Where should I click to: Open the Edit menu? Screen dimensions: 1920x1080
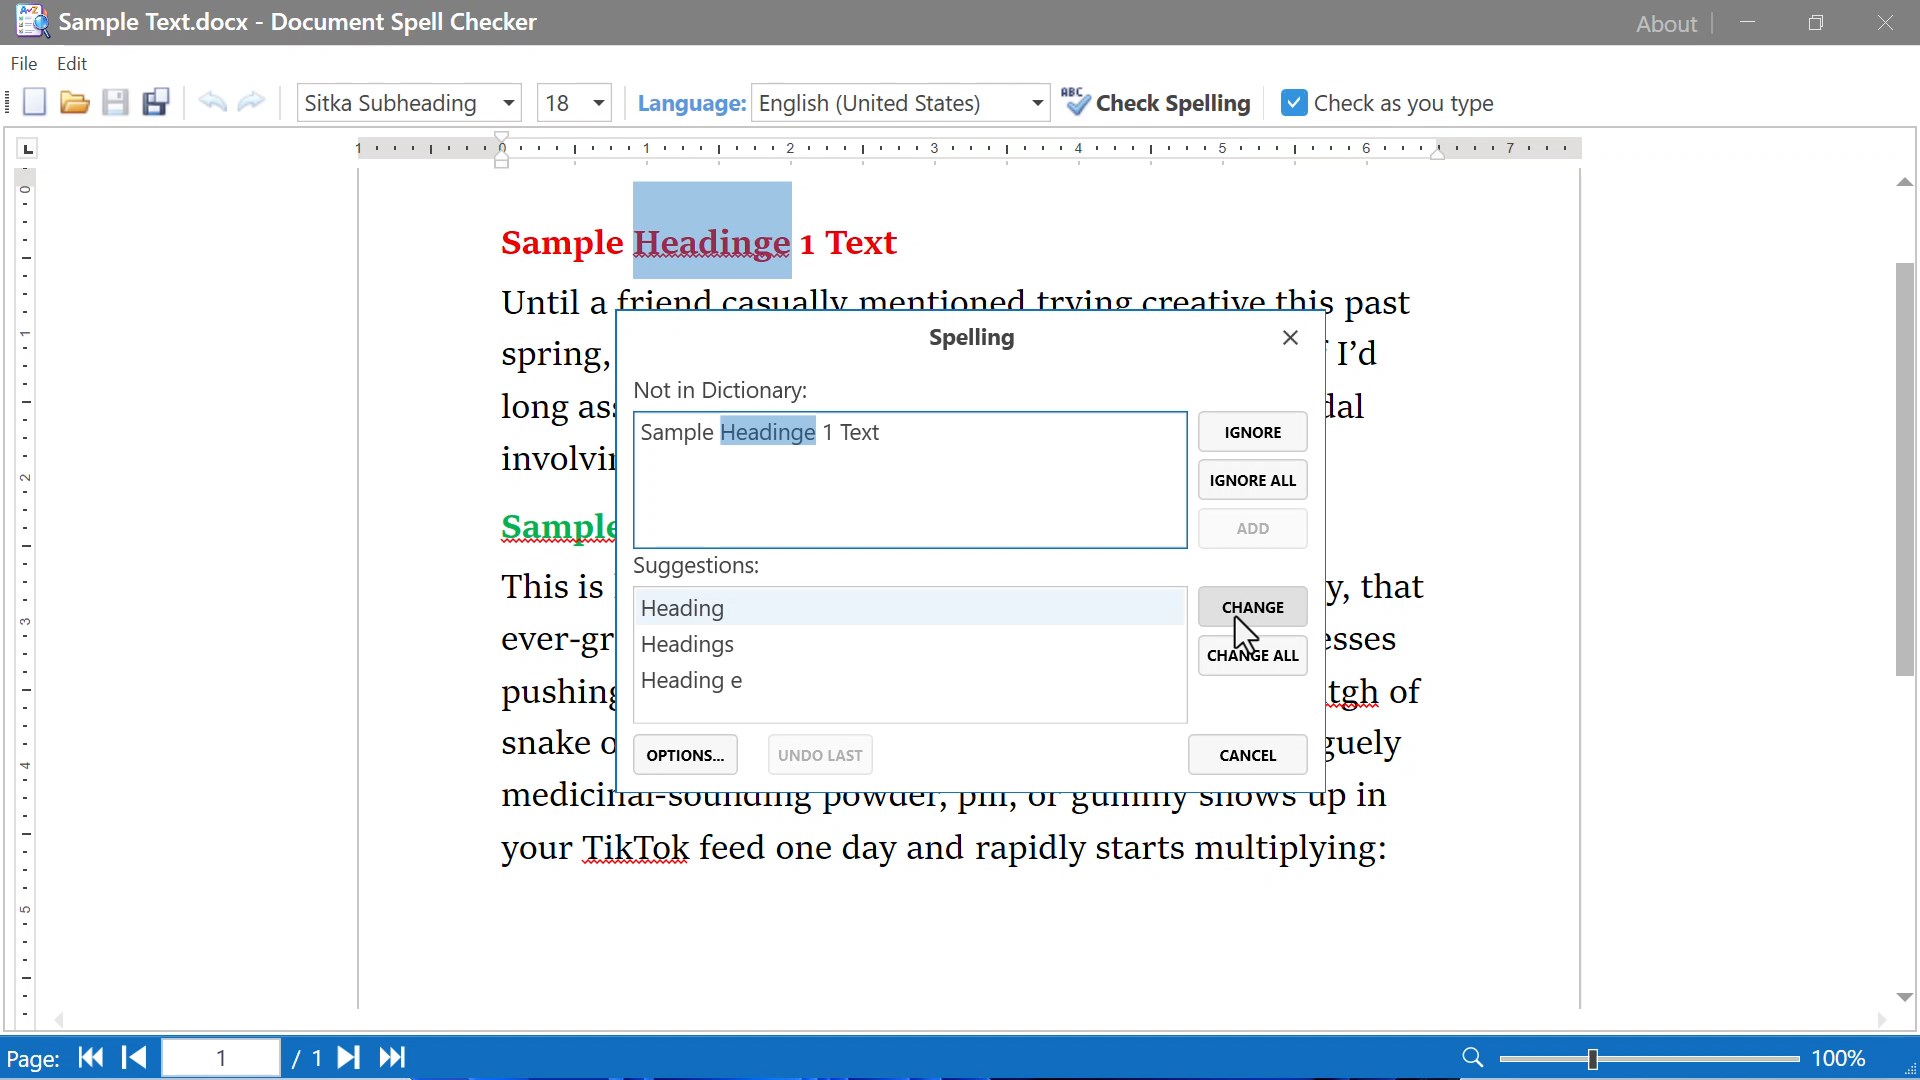pos(72,63)
